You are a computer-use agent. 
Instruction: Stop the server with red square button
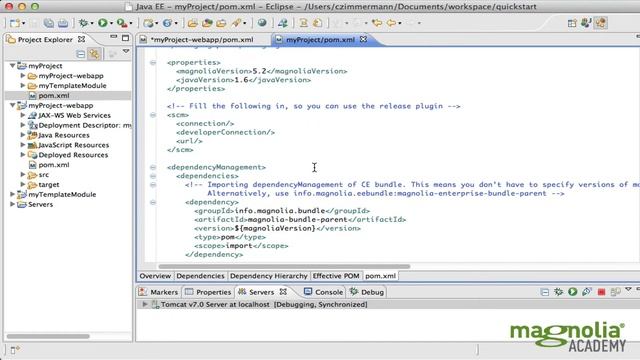601,292
